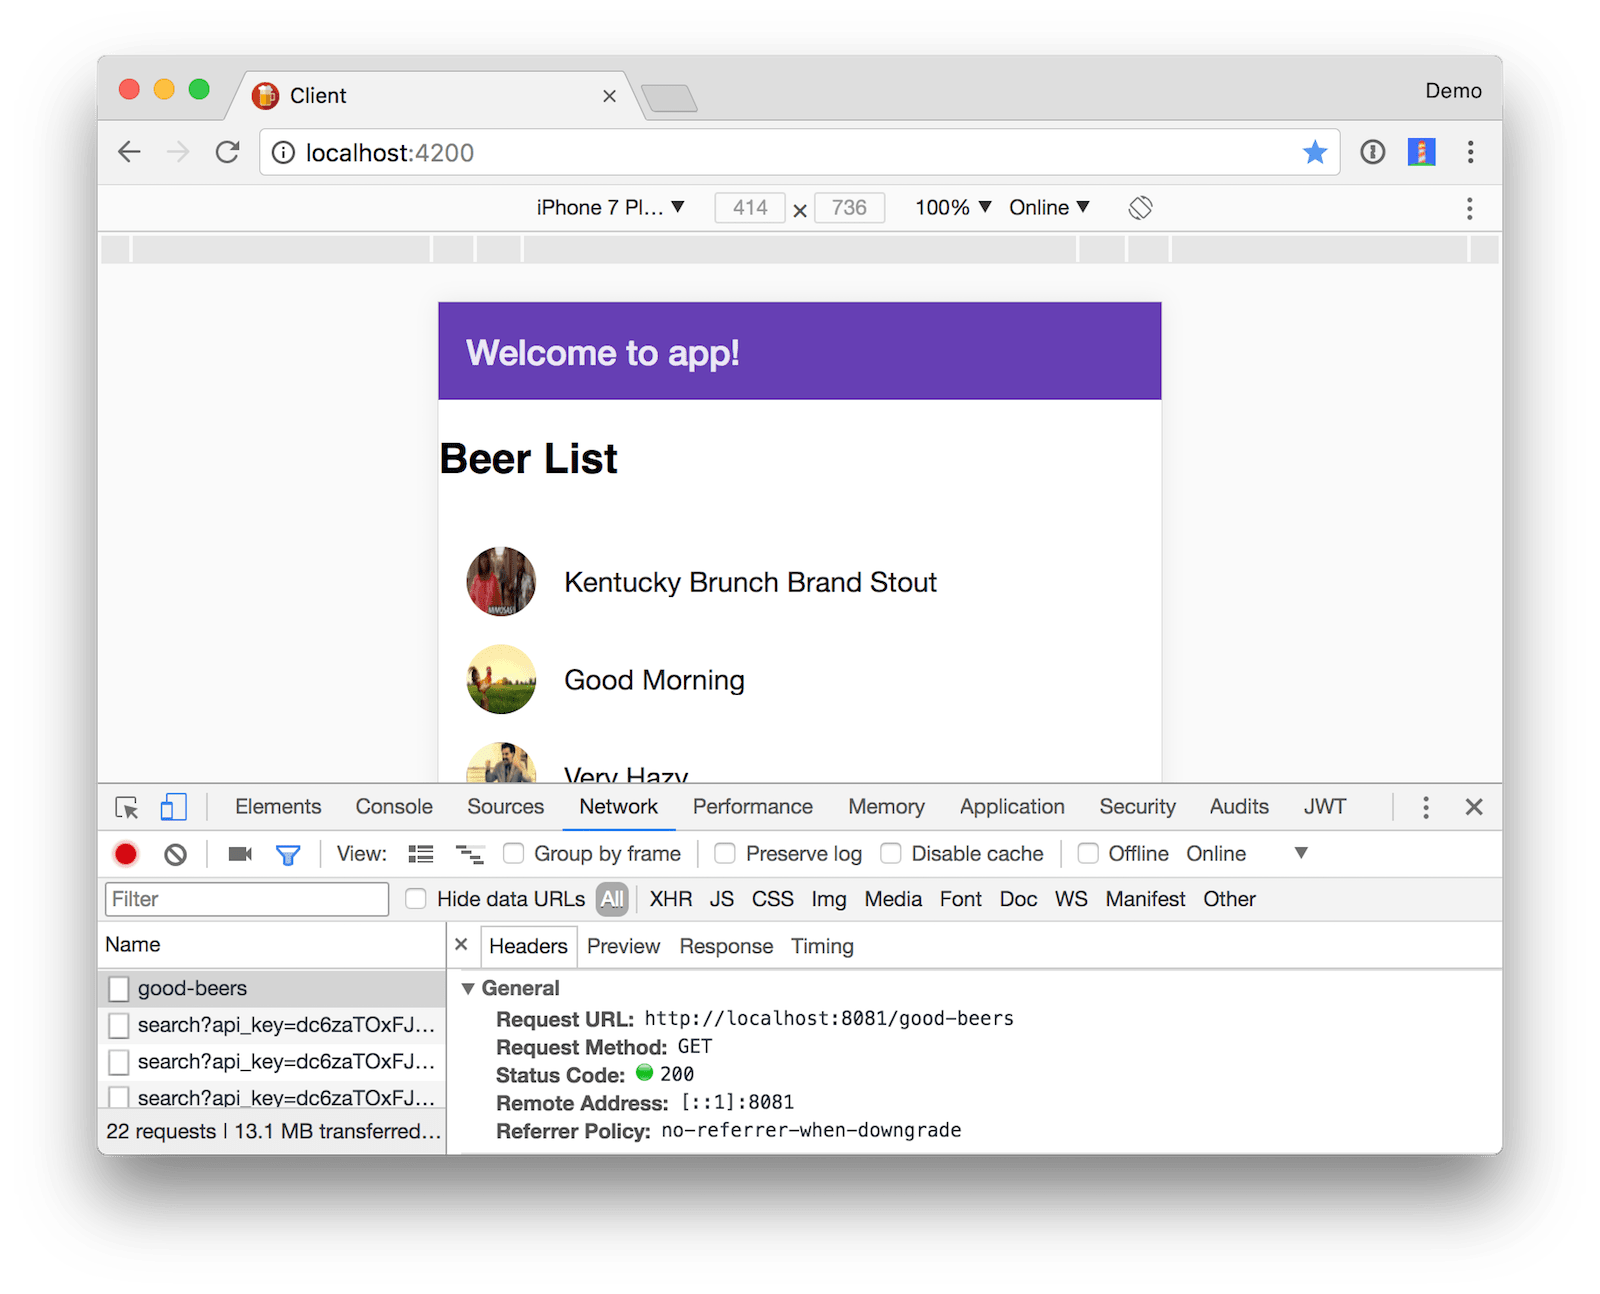The width and height of the screenshot is (1600, 1294).
Task: Collapse the General section in Headers
Action: (x=469, y=988)
